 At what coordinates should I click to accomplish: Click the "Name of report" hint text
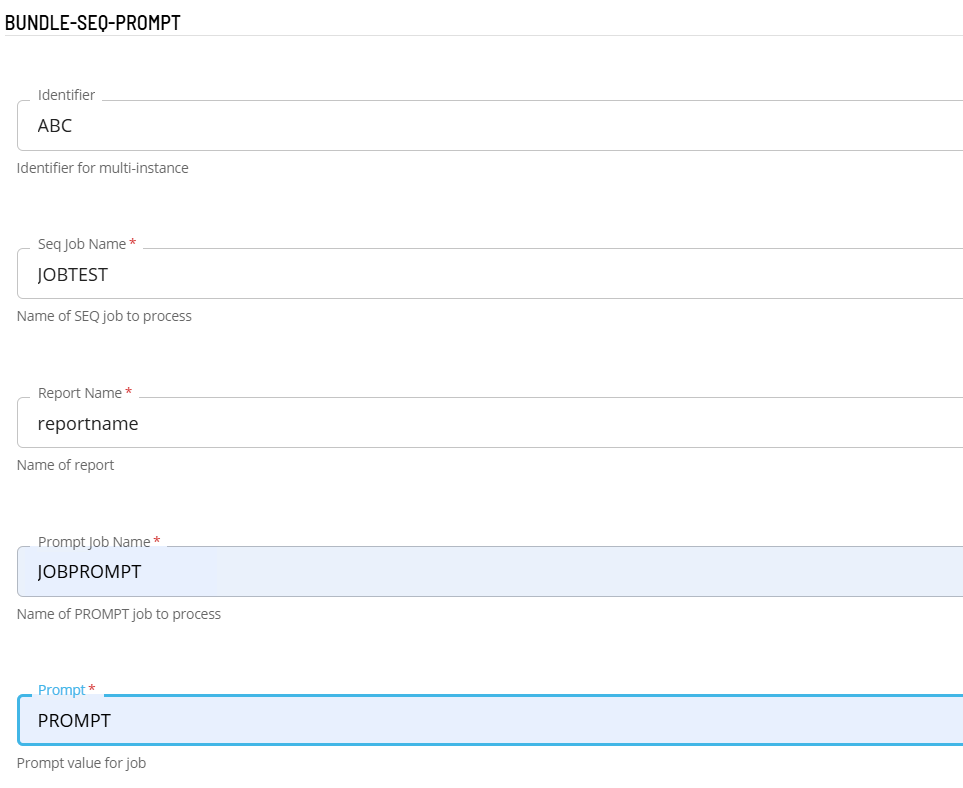(x=66, y=465)
